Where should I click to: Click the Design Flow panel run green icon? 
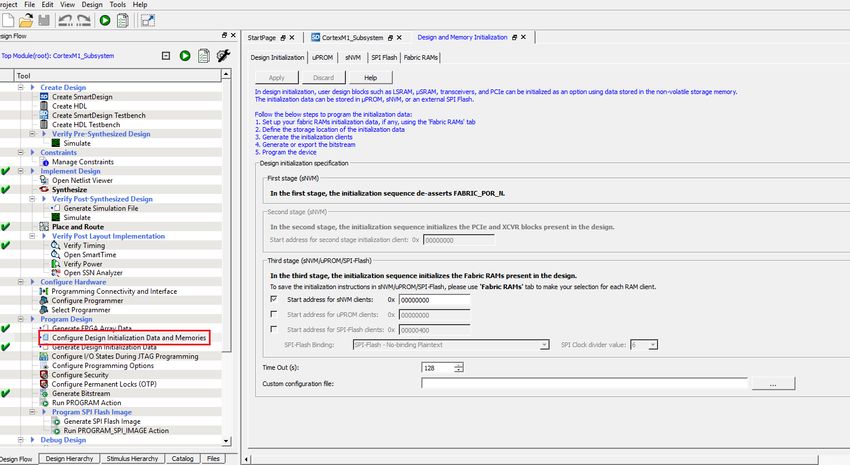tap(185, 56)
